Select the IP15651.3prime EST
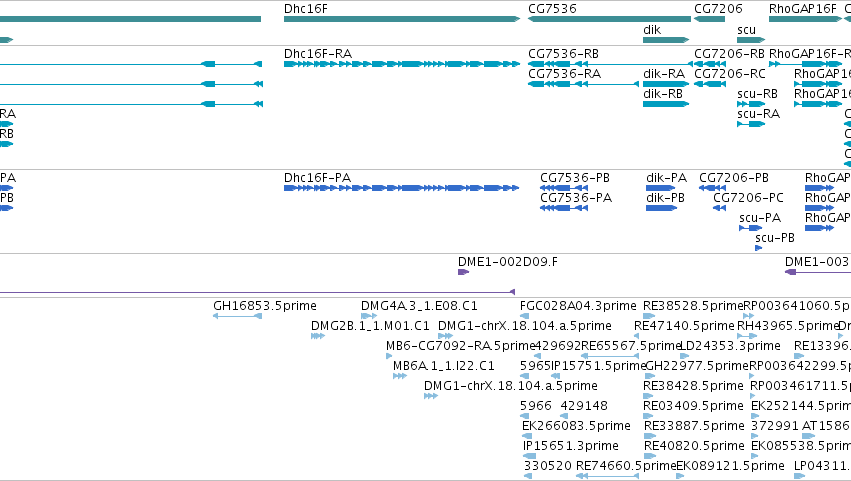The height and width of the screenshot is (481, 851). (x=529, y=456)
